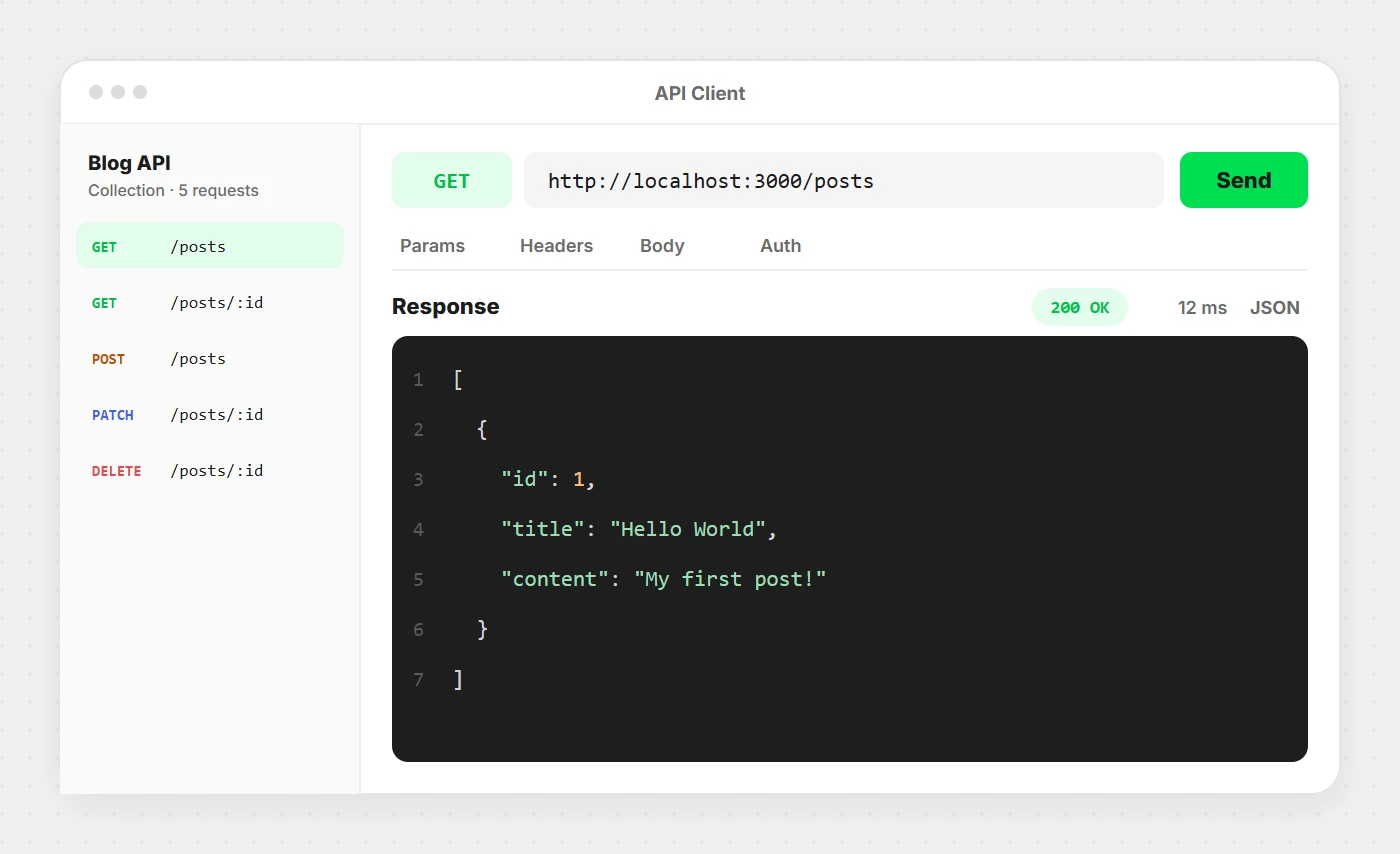Open the Body tab

[662, 246]
